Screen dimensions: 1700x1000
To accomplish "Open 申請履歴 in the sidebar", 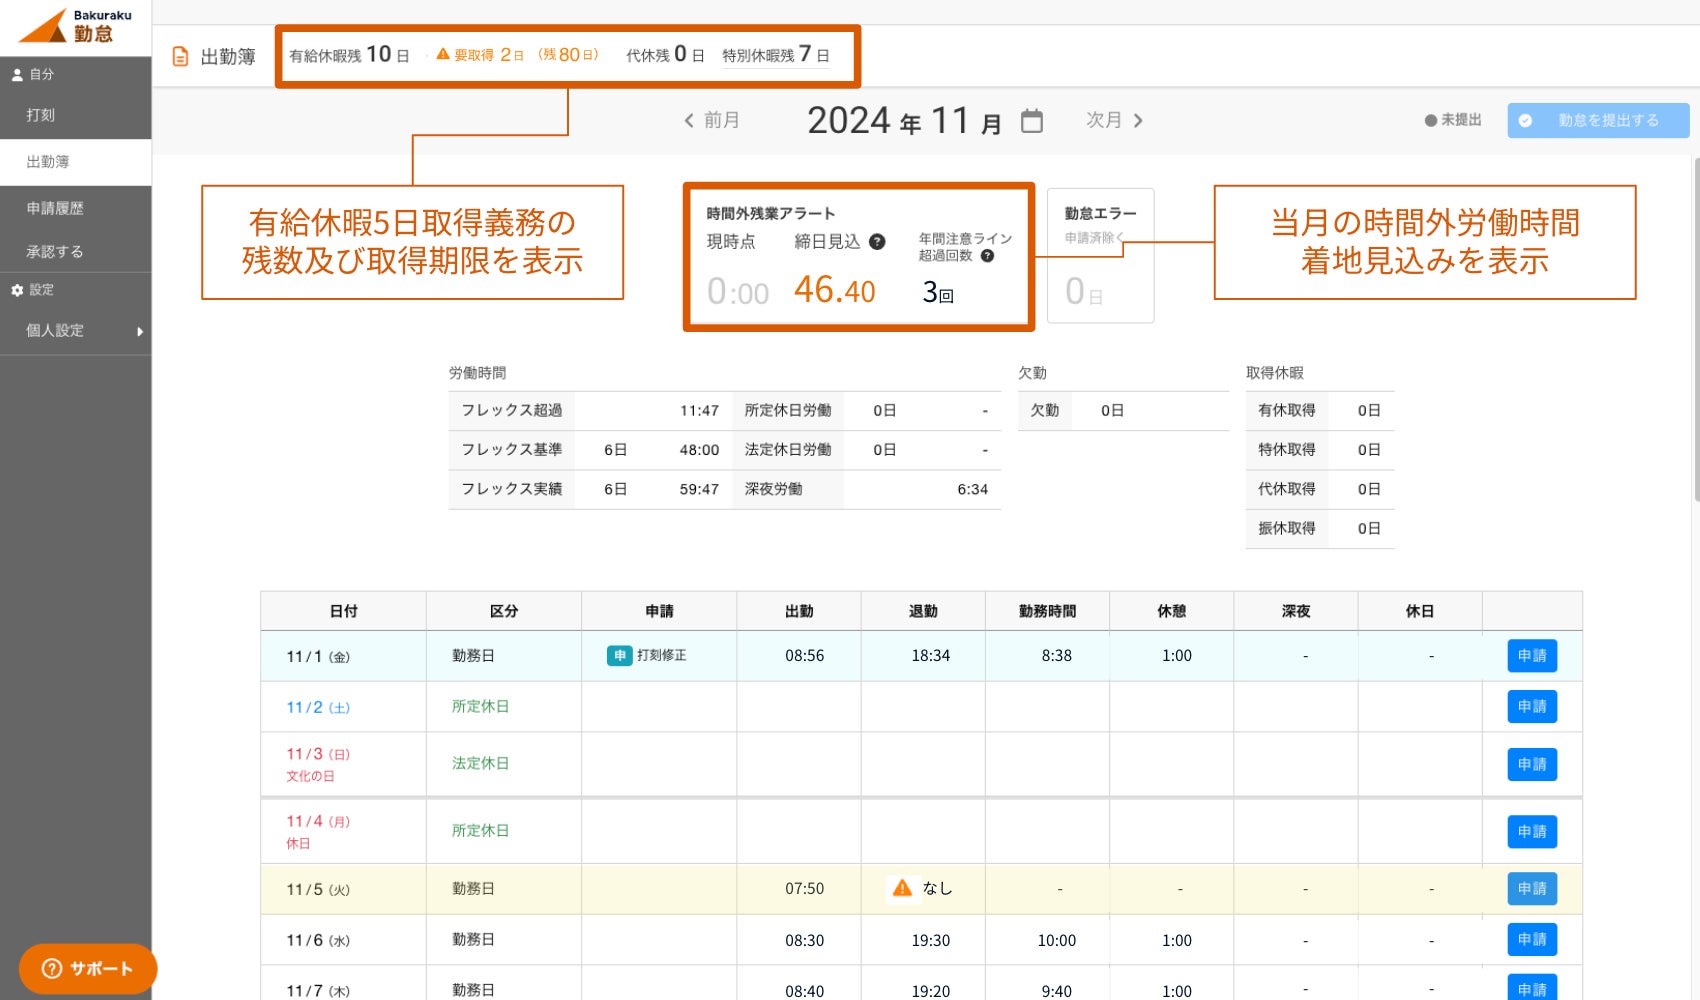I will (55, 208).
